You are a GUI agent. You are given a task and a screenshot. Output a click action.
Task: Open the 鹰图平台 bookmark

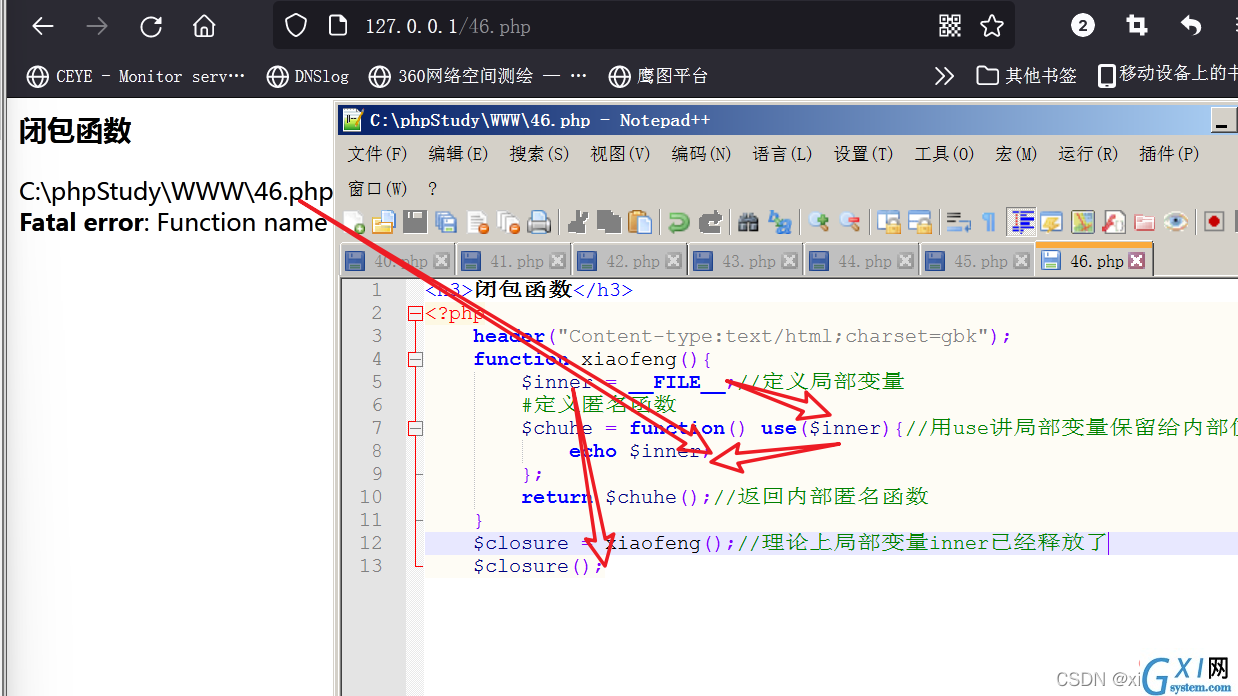point(659,76)
